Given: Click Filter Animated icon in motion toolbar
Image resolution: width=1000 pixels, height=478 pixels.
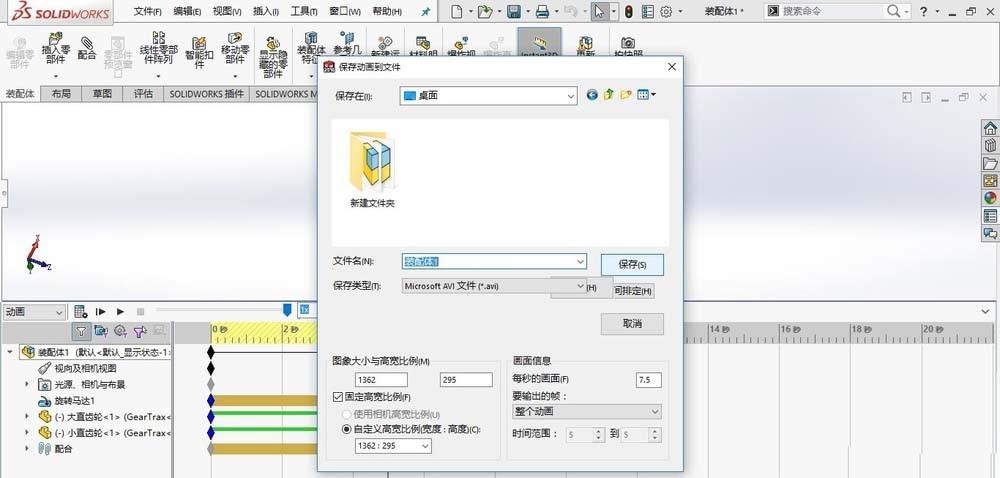Looking at the screenshot, I should tap(101, 331).
